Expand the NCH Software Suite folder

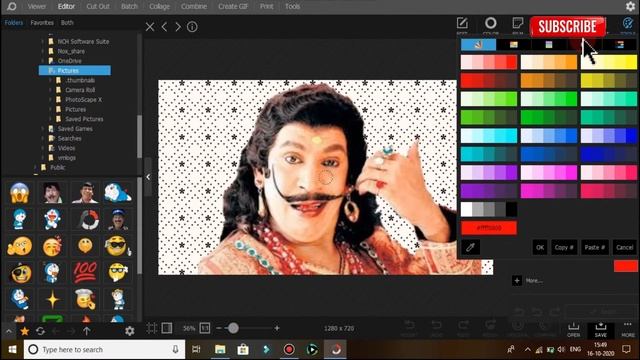pyautogui.click(x=43, y=42)
